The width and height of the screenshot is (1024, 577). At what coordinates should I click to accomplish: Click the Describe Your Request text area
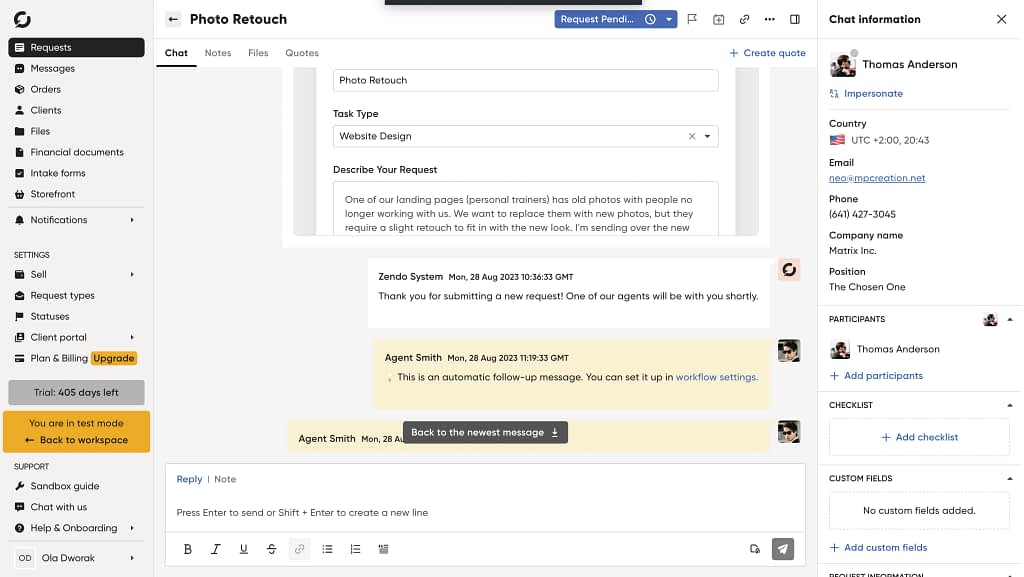click(x=526, y=208)
